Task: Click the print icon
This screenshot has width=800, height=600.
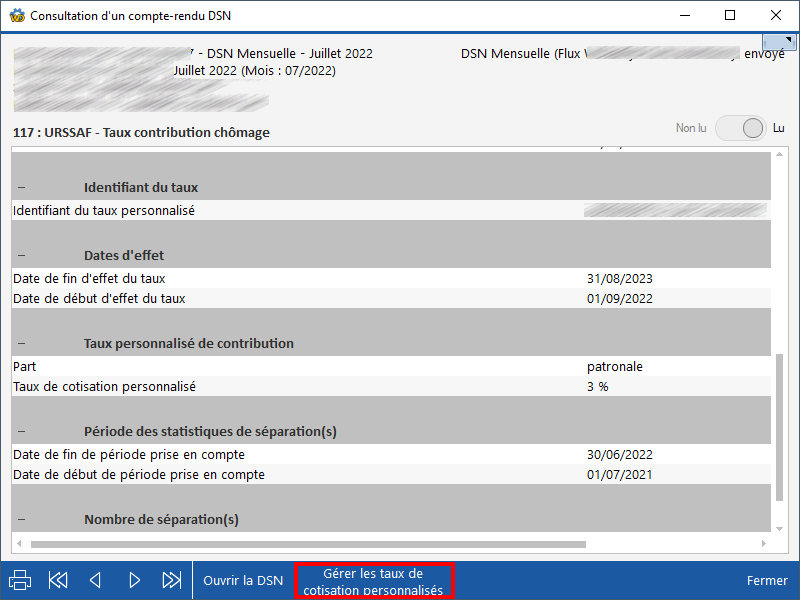Action: coord(20,580)
